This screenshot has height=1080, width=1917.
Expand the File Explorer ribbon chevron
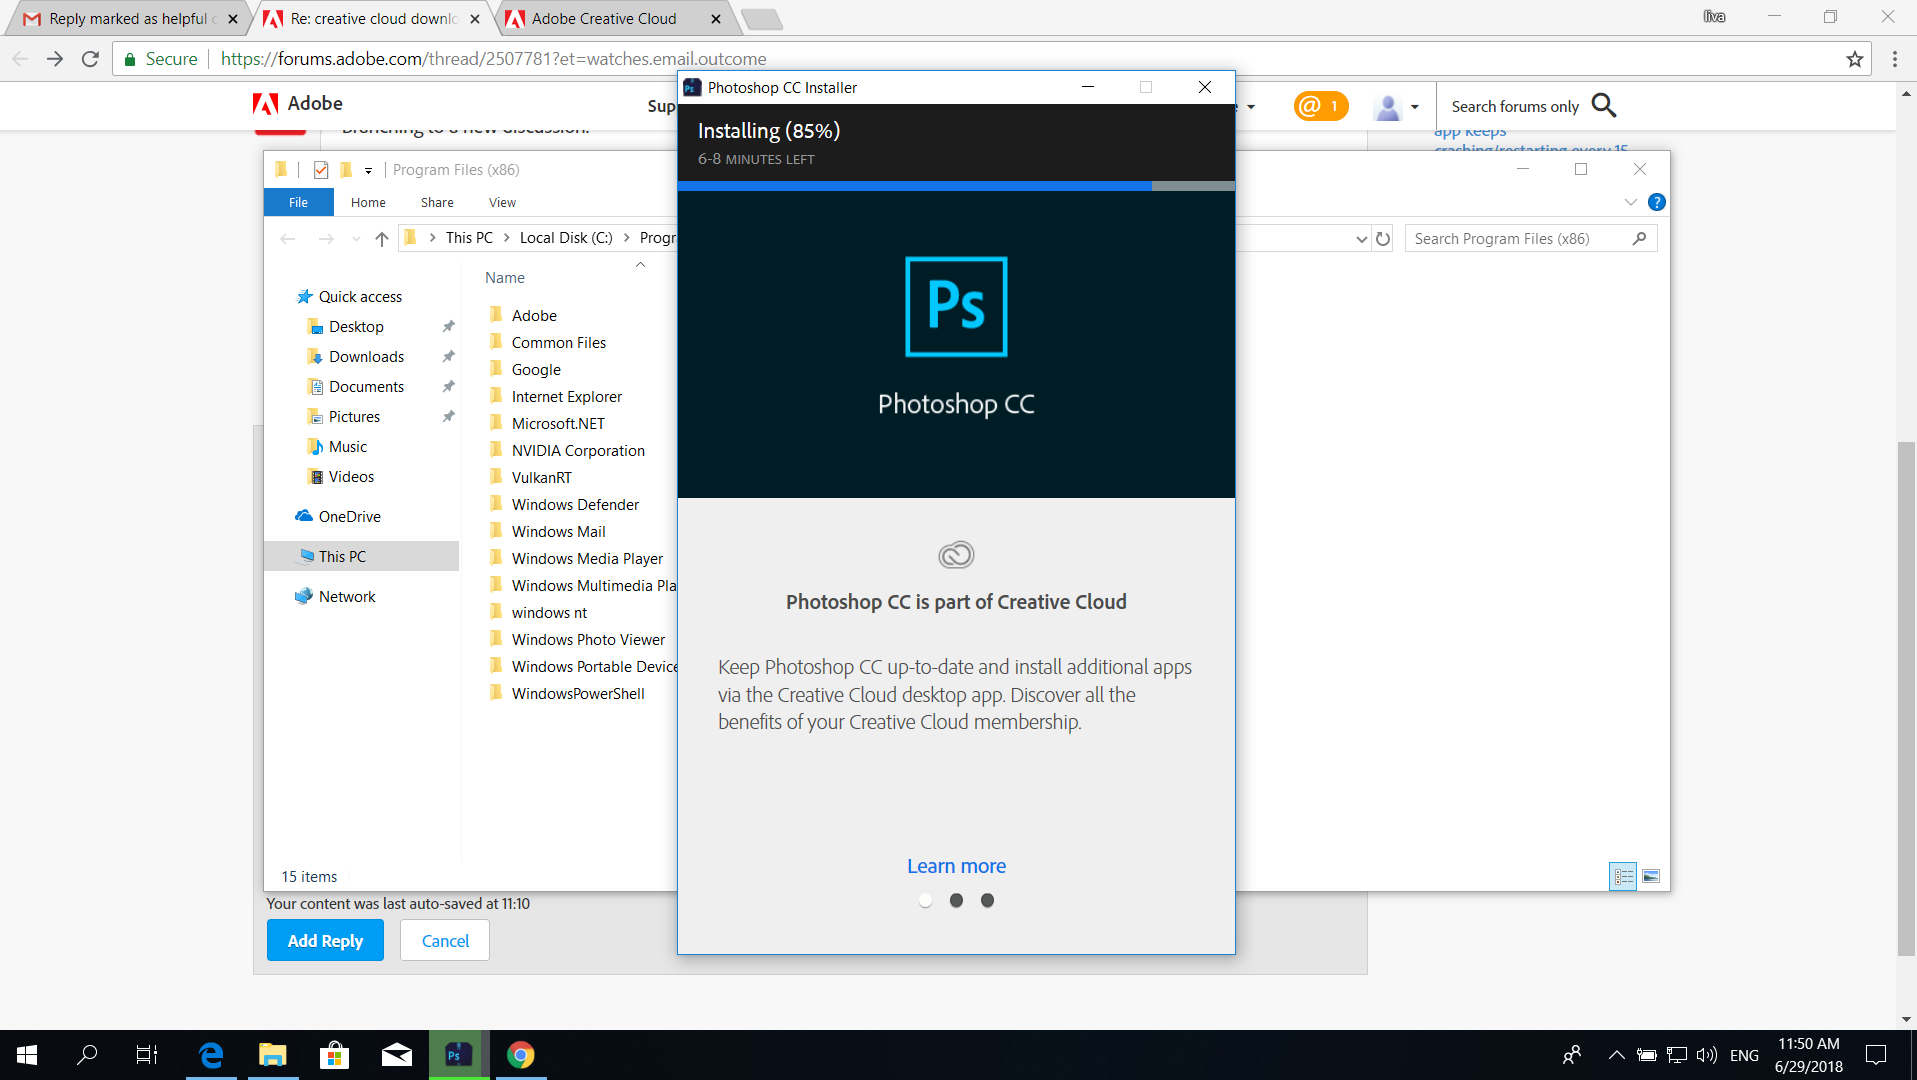click(x=1631, y=202)
